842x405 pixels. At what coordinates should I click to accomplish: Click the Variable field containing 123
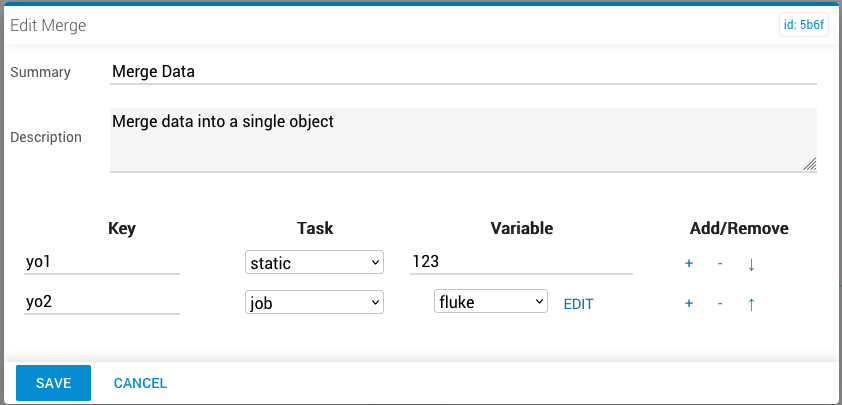(x=521, y=262)
